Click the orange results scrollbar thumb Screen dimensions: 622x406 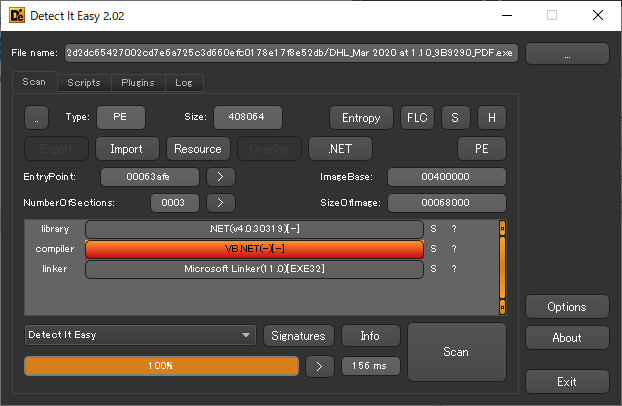(502, 267)
